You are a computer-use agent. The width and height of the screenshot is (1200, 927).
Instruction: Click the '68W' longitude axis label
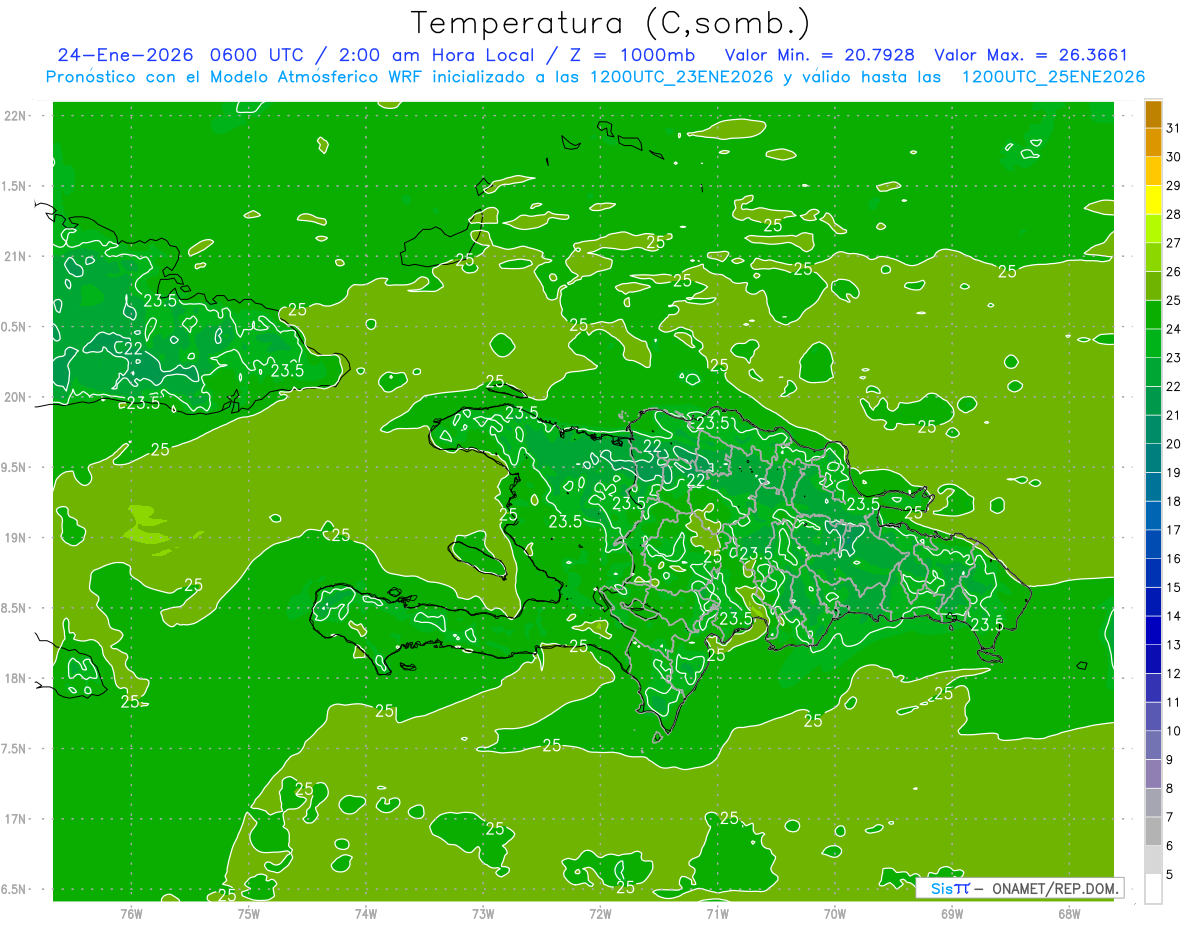1069,914
